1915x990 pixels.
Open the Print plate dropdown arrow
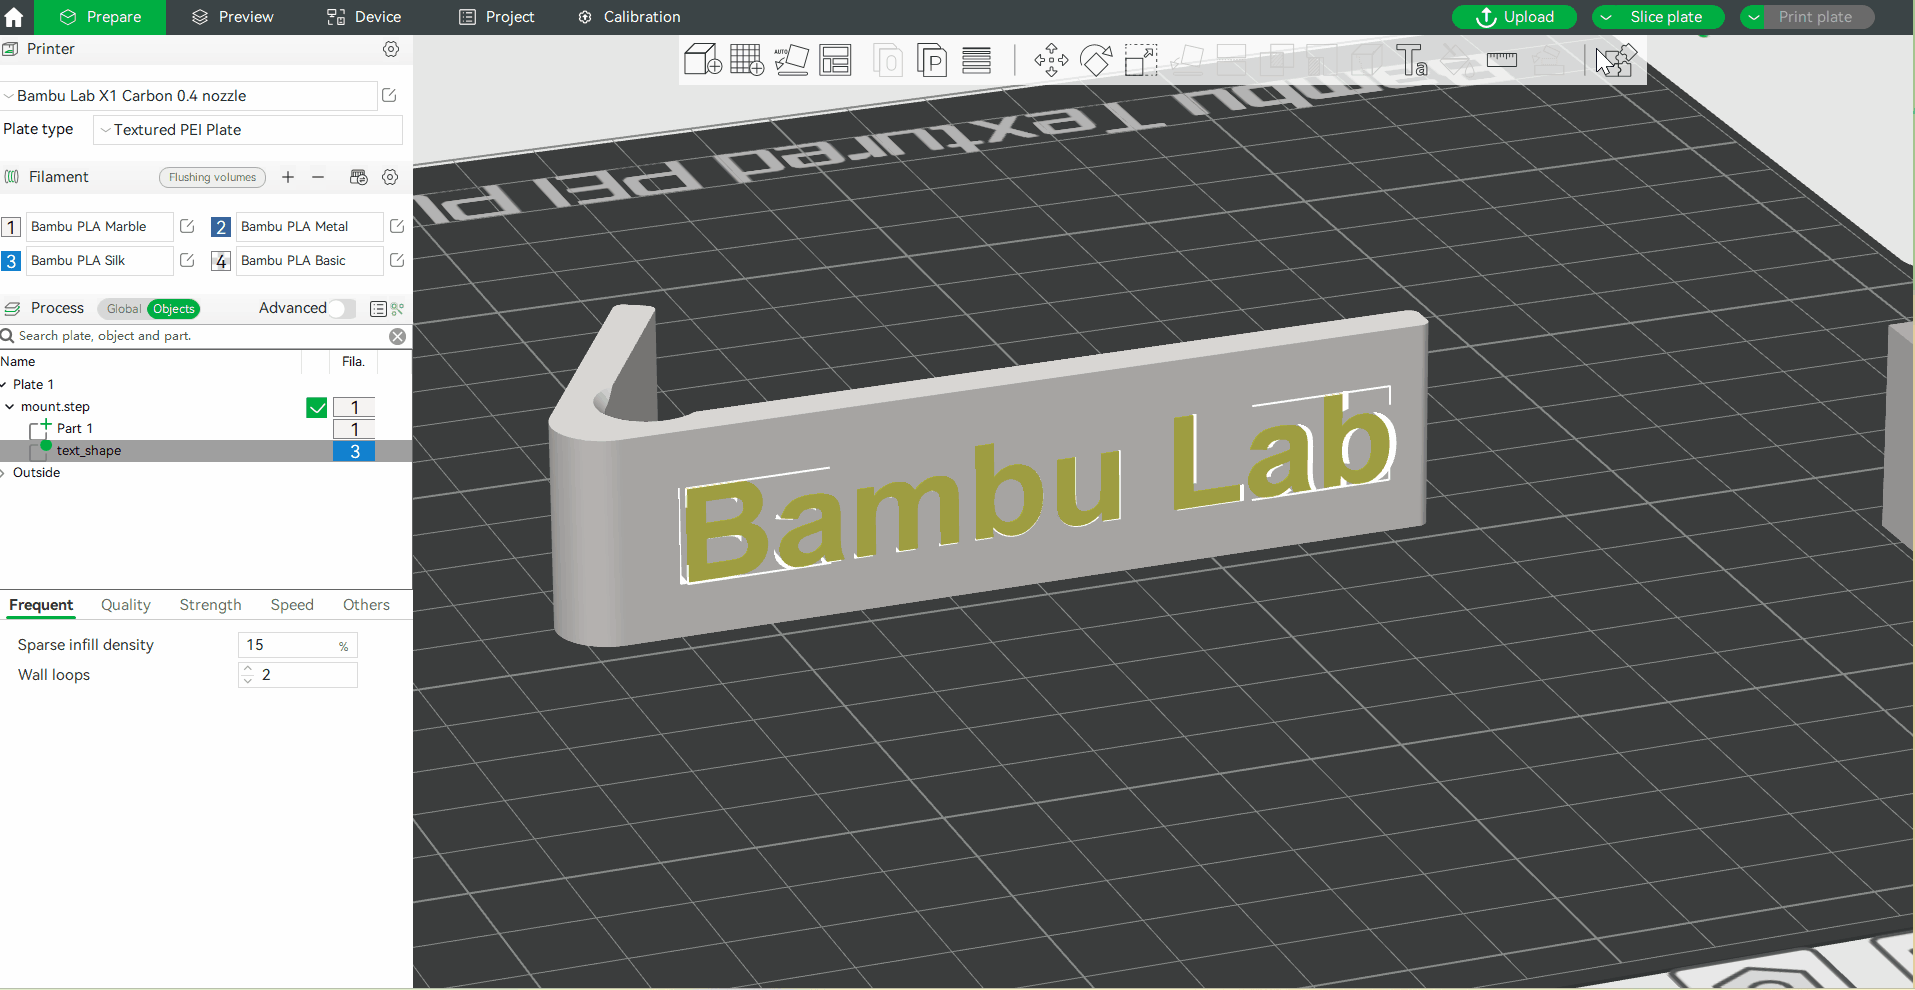click(1755, 17)
